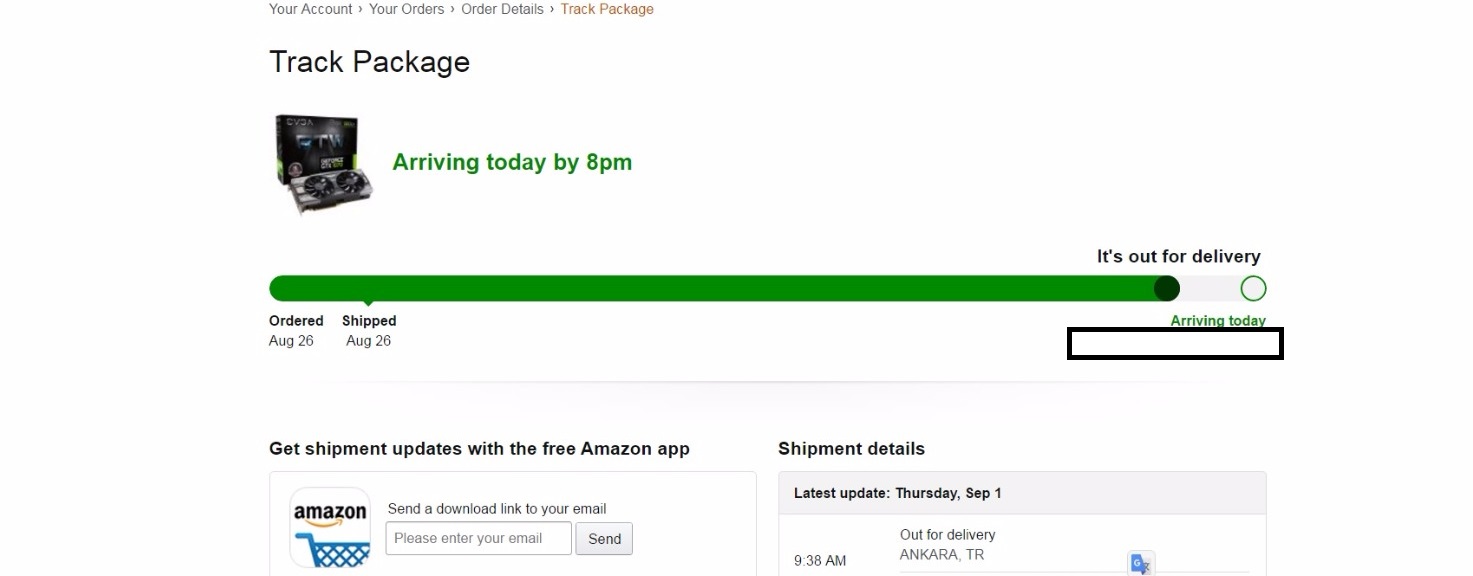Click the 'Shipped Aug 26' status label
Image resolution: width=1473 pixels, height=576 pixels.
pos(369,331)
